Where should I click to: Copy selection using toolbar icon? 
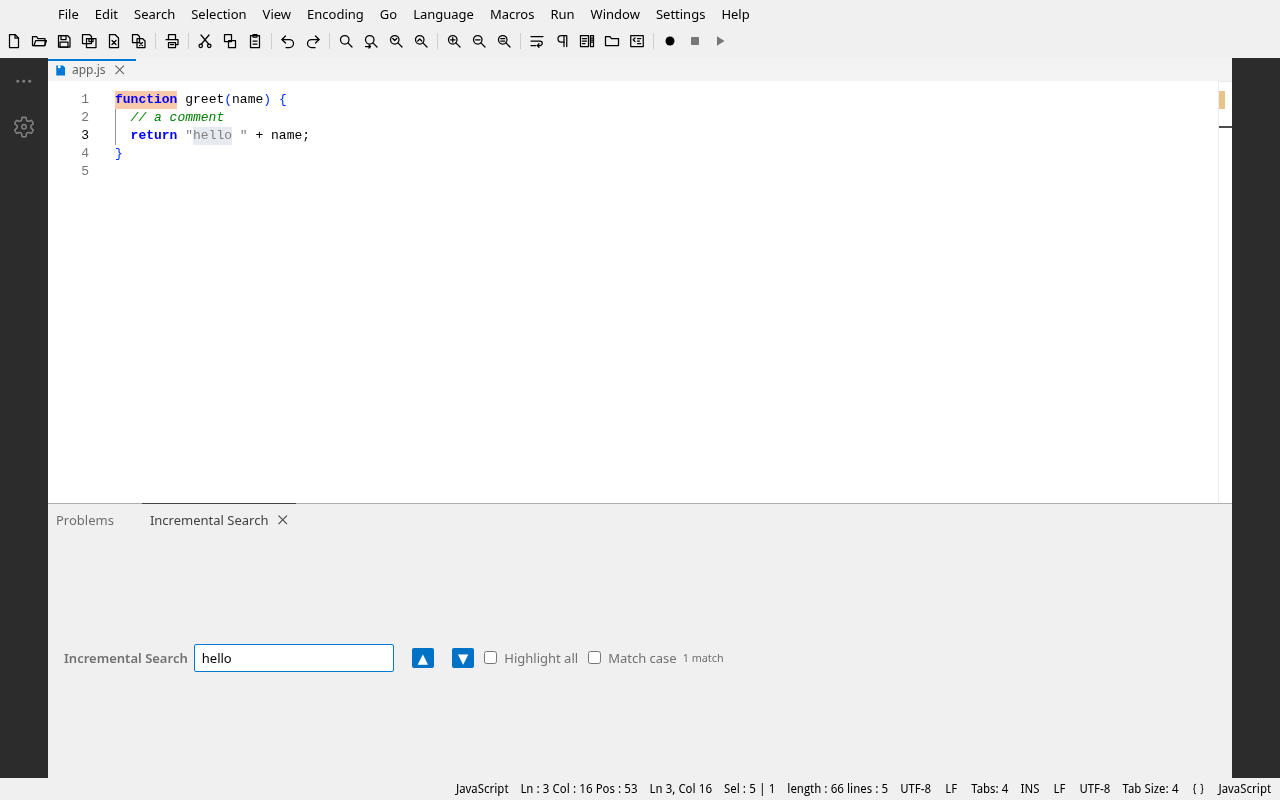(230, 41)
